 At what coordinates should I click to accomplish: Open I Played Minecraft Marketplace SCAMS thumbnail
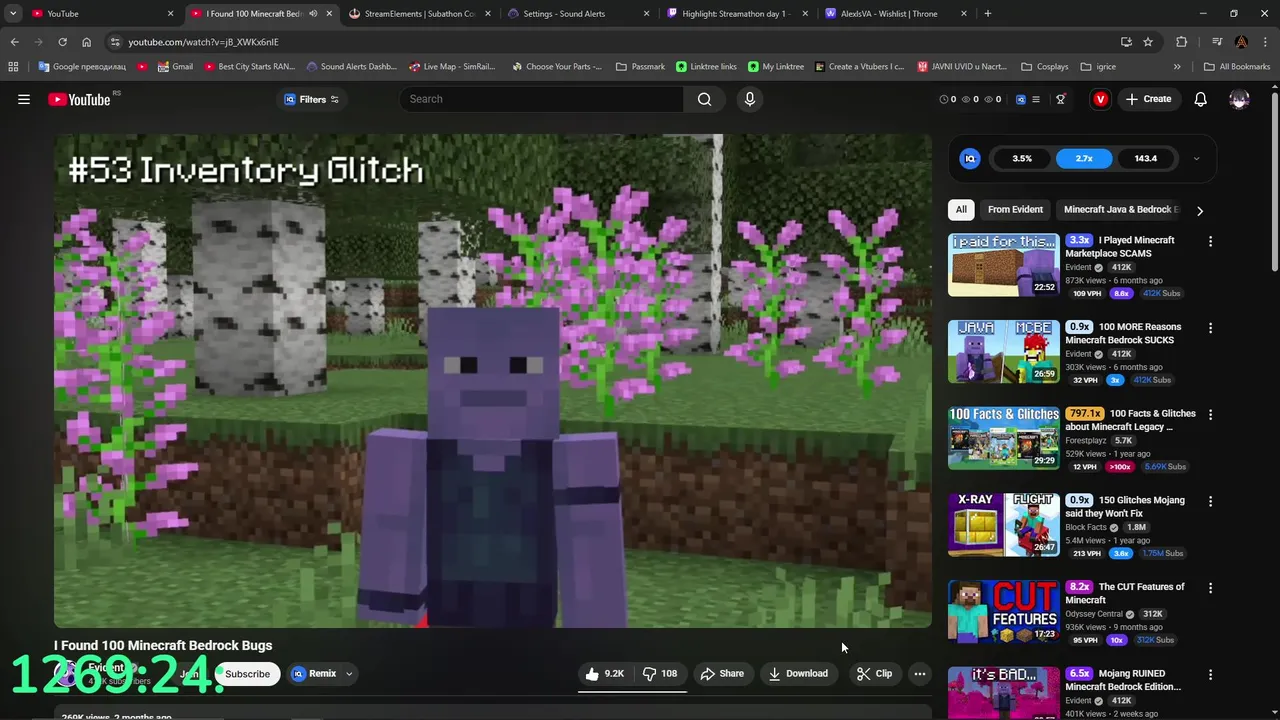coord(1004,265)
